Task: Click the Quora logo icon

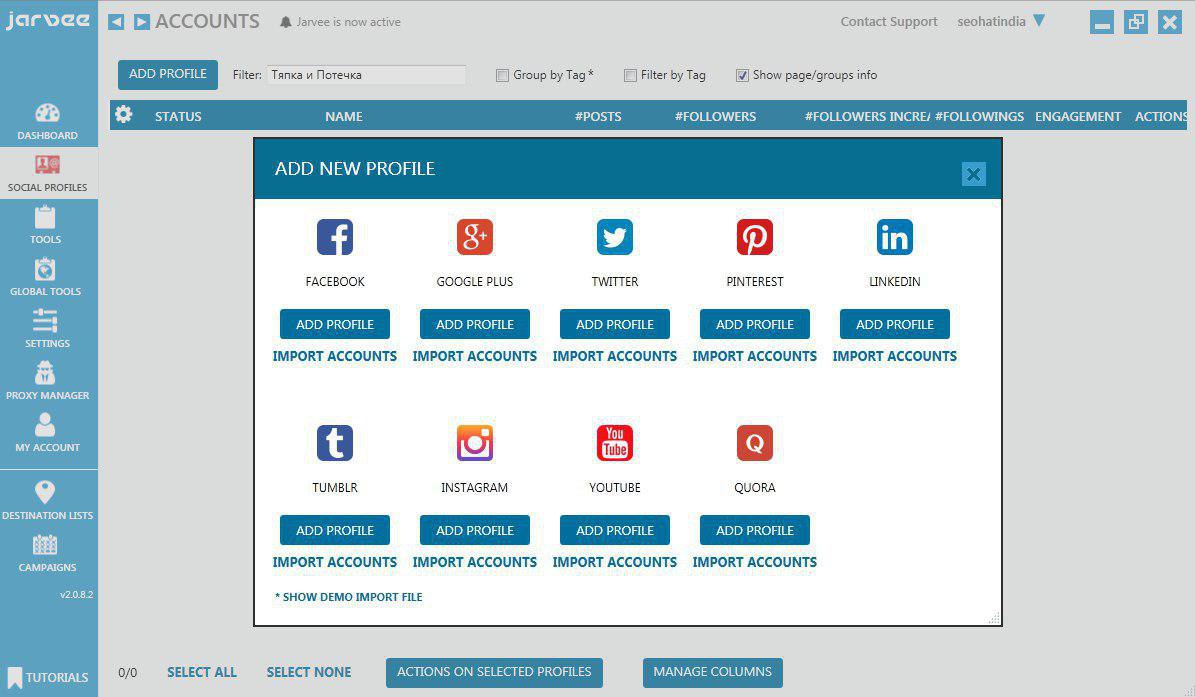Action: click(754, 443)
